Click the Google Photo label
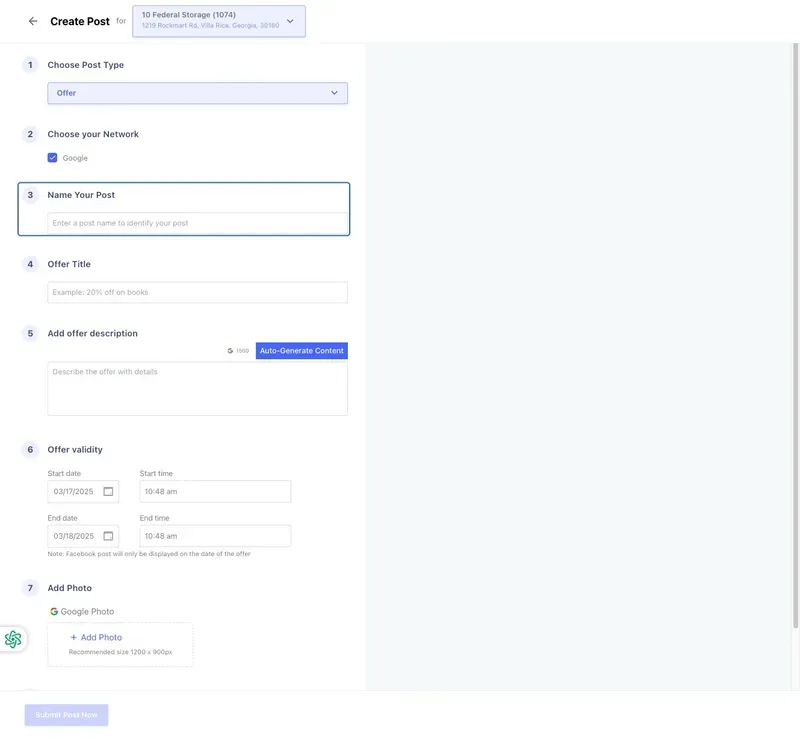 point(87,611)
